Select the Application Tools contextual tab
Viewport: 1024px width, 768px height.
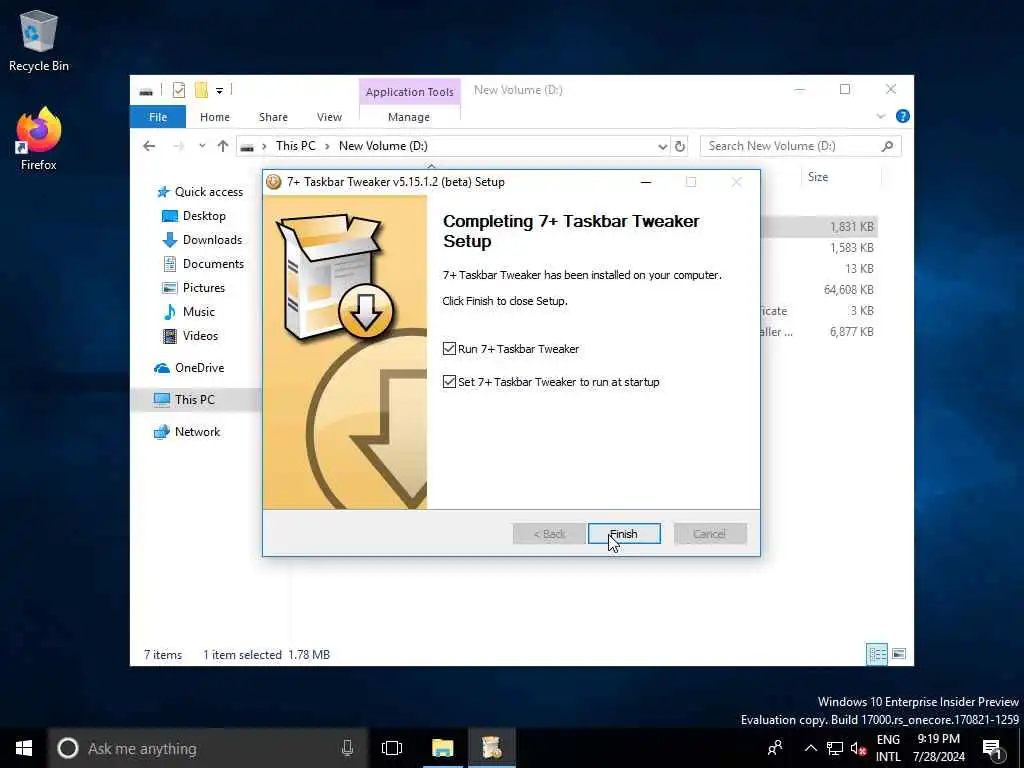(409, 92)
